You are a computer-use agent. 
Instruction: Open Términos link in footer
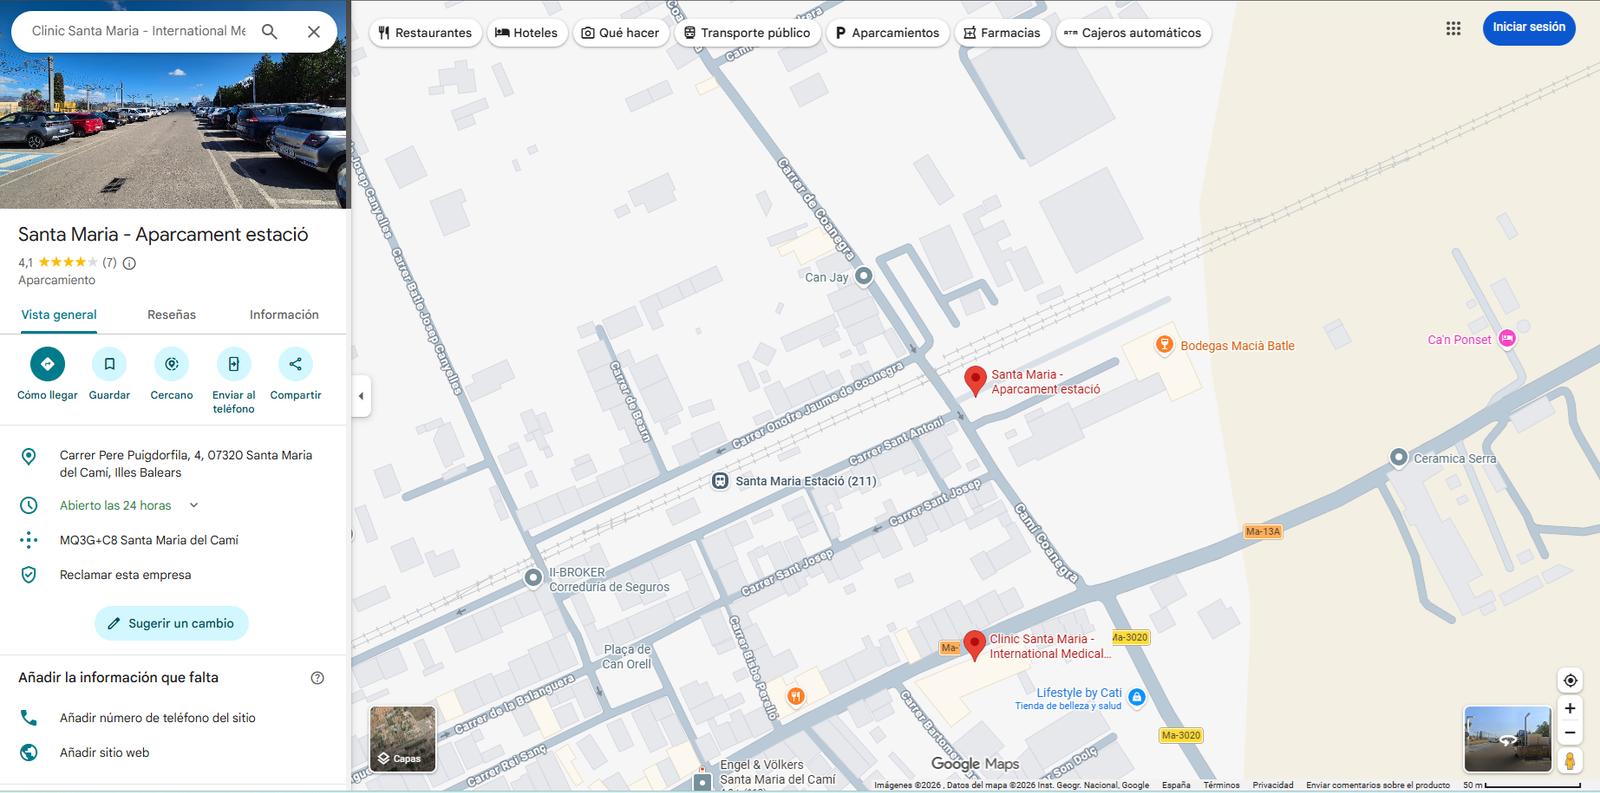(1221, 785)
